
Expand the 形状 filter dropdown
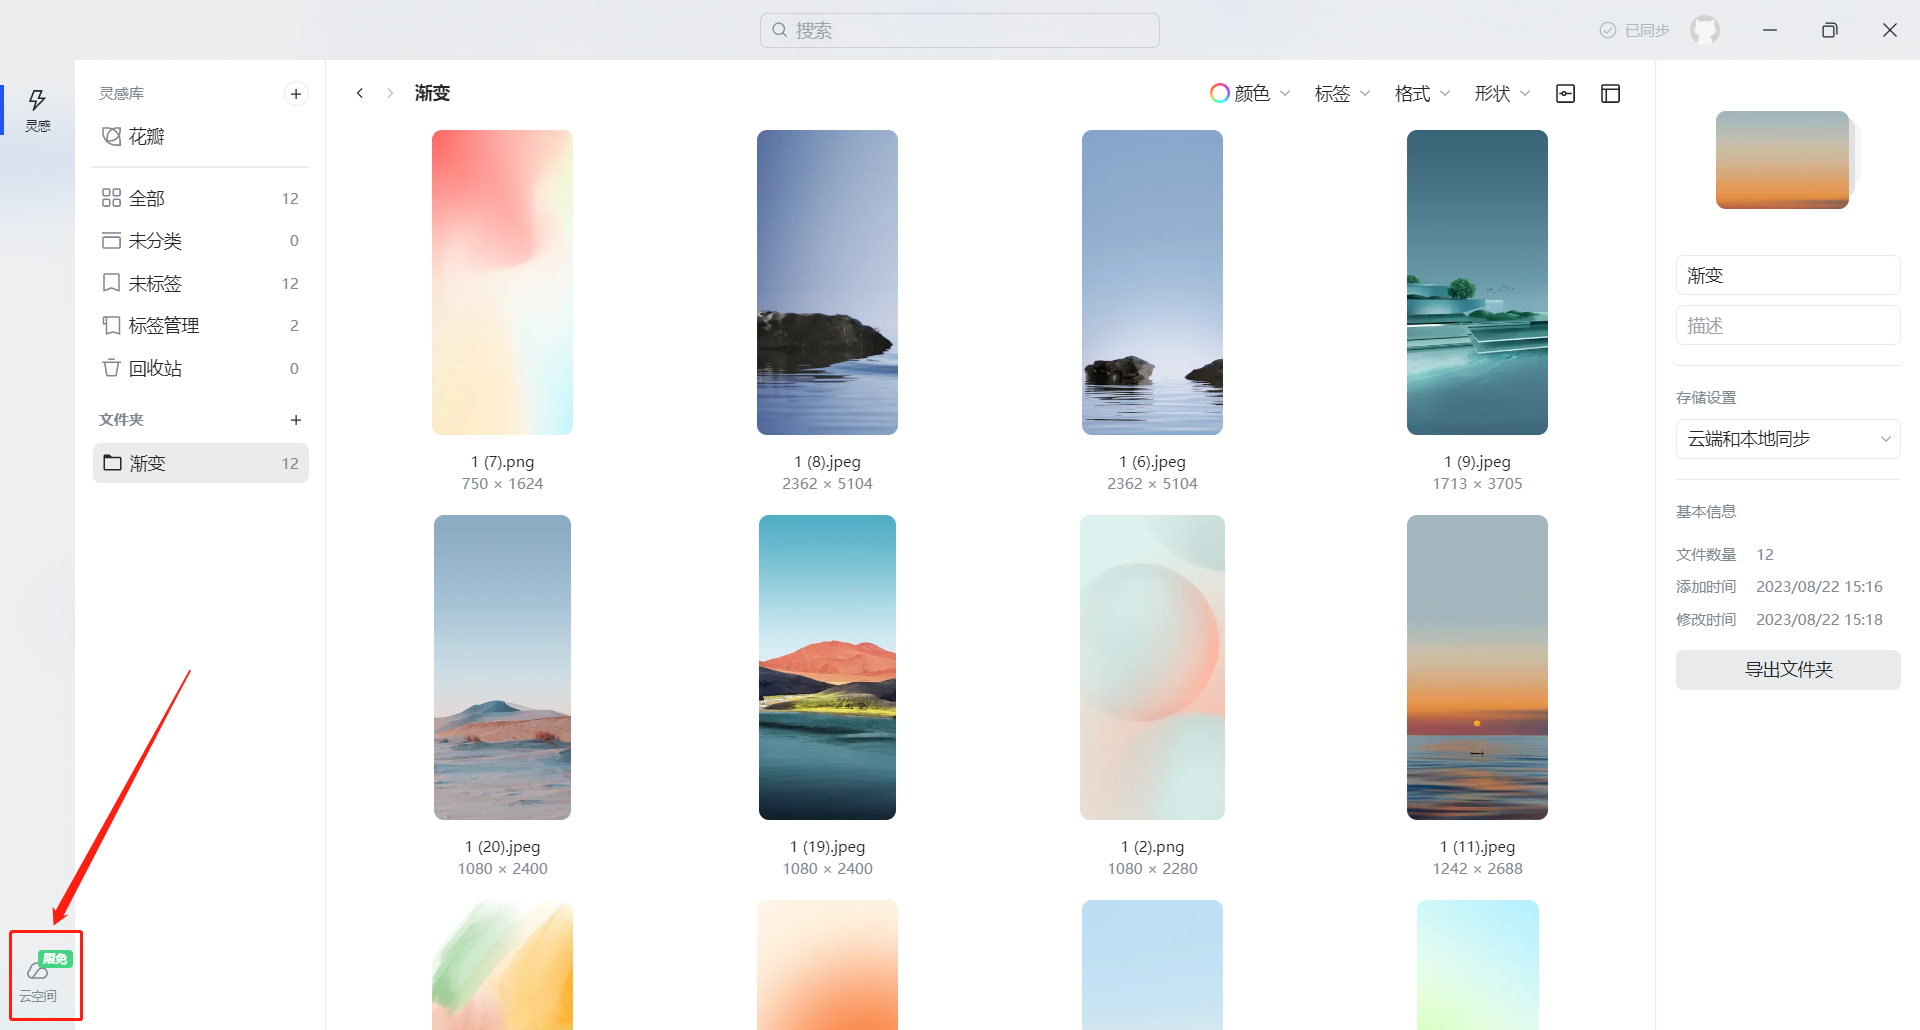pyautogui.click(x=1502, y=93)
